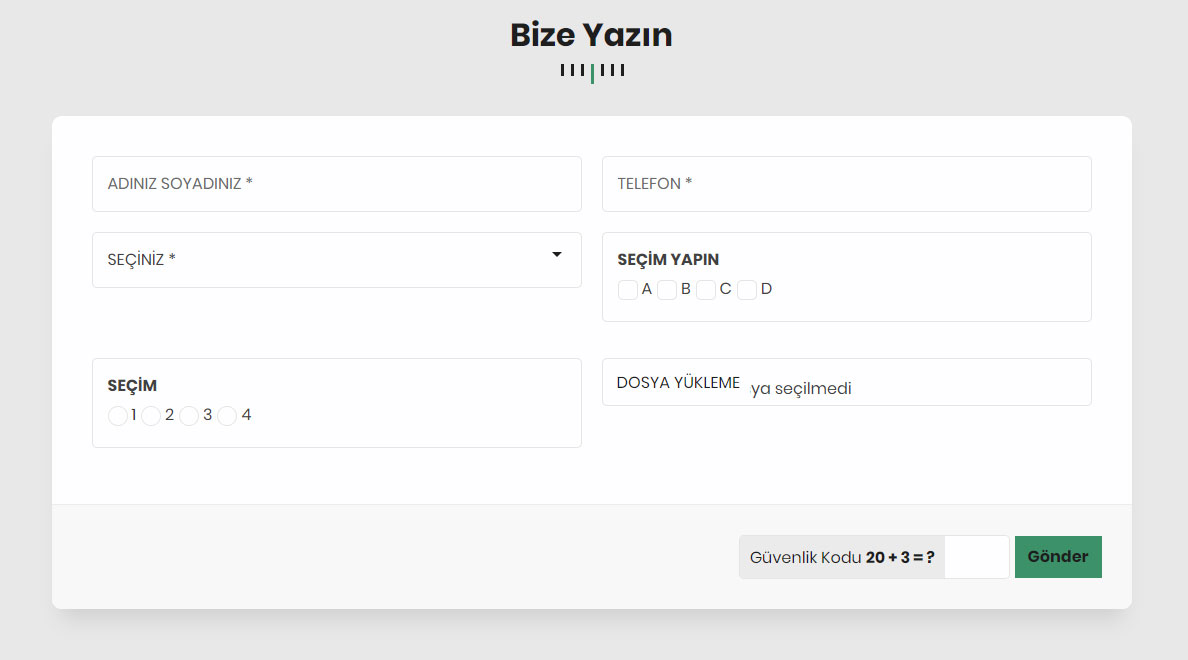This screenshot has height=660, width=1188.
Task: Click the SEÇİNİZ dropdown arrow
Action: [x=557, y=255]
